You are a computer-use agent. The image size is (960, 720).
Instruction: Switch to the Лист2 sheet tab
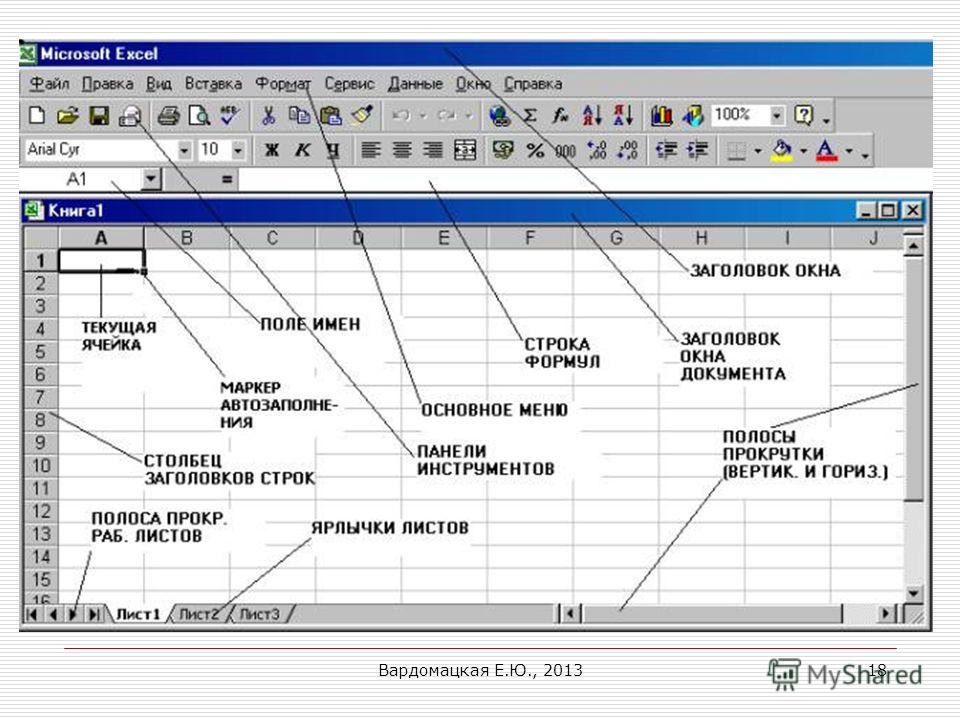[198, 614]
